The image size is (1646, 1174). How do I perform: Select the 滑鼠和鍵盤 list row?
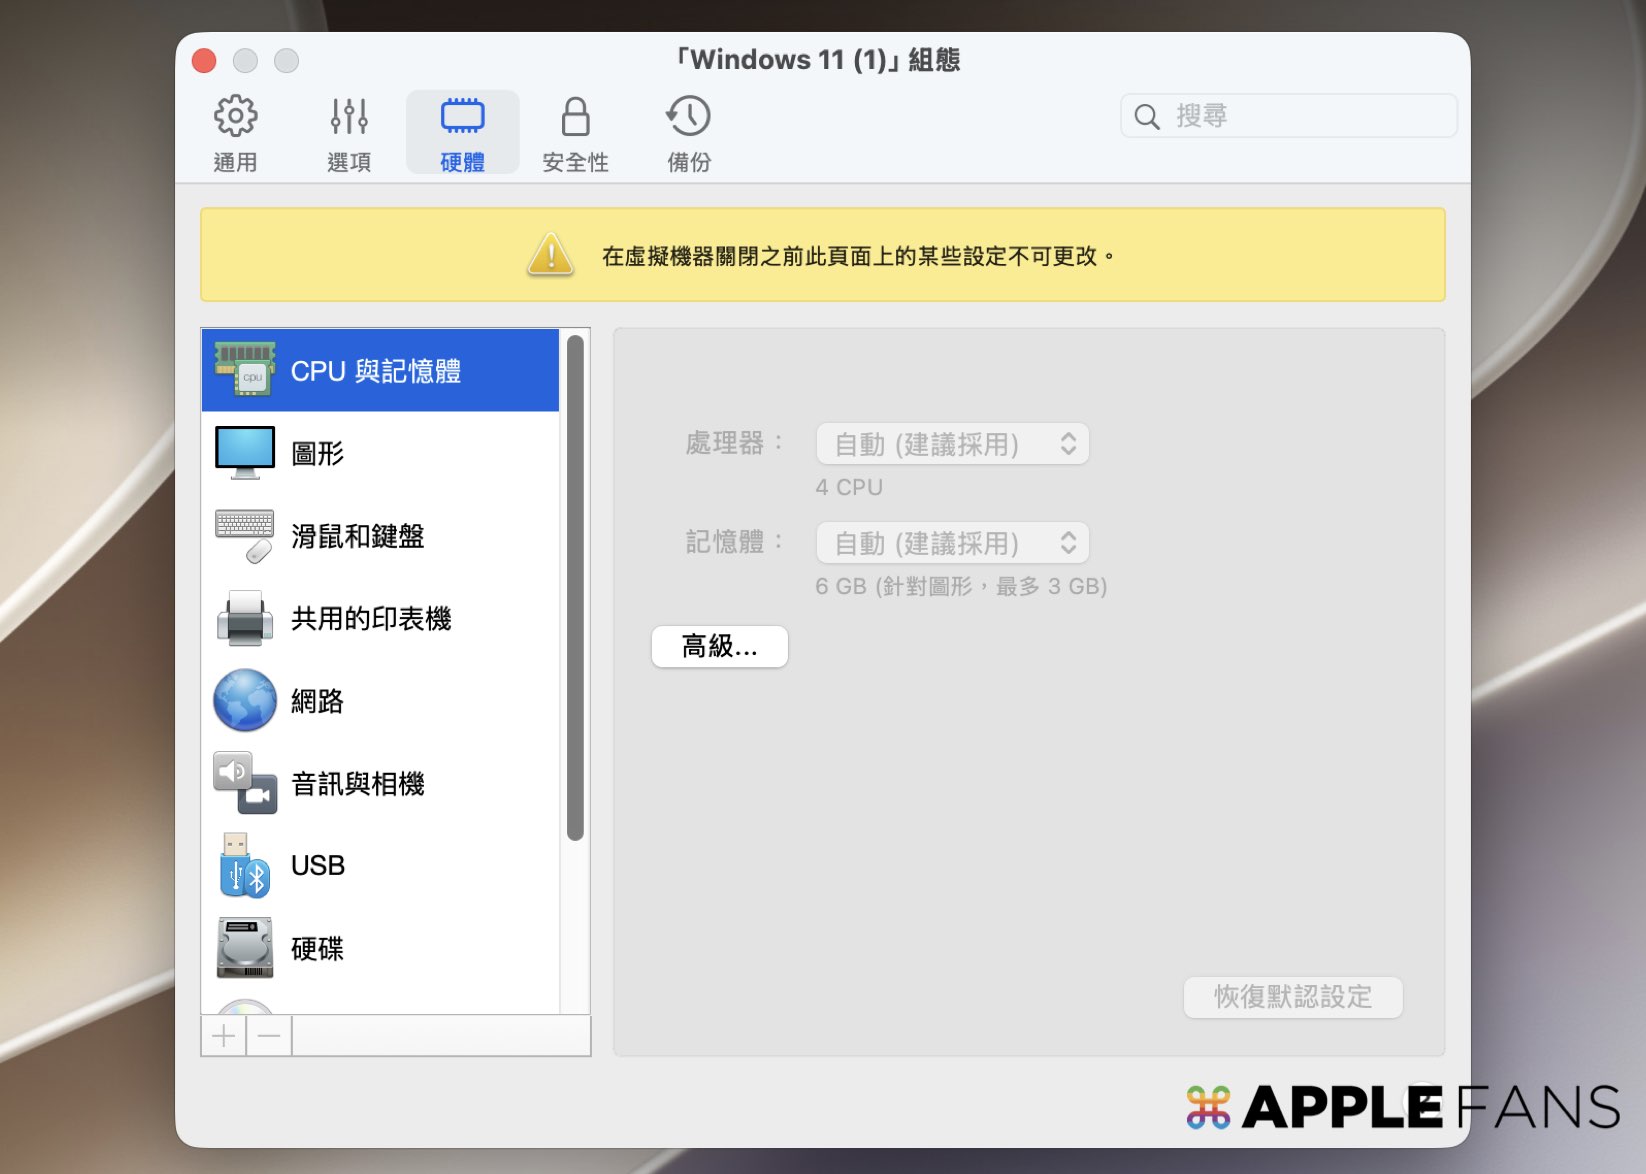pos(380,536)
